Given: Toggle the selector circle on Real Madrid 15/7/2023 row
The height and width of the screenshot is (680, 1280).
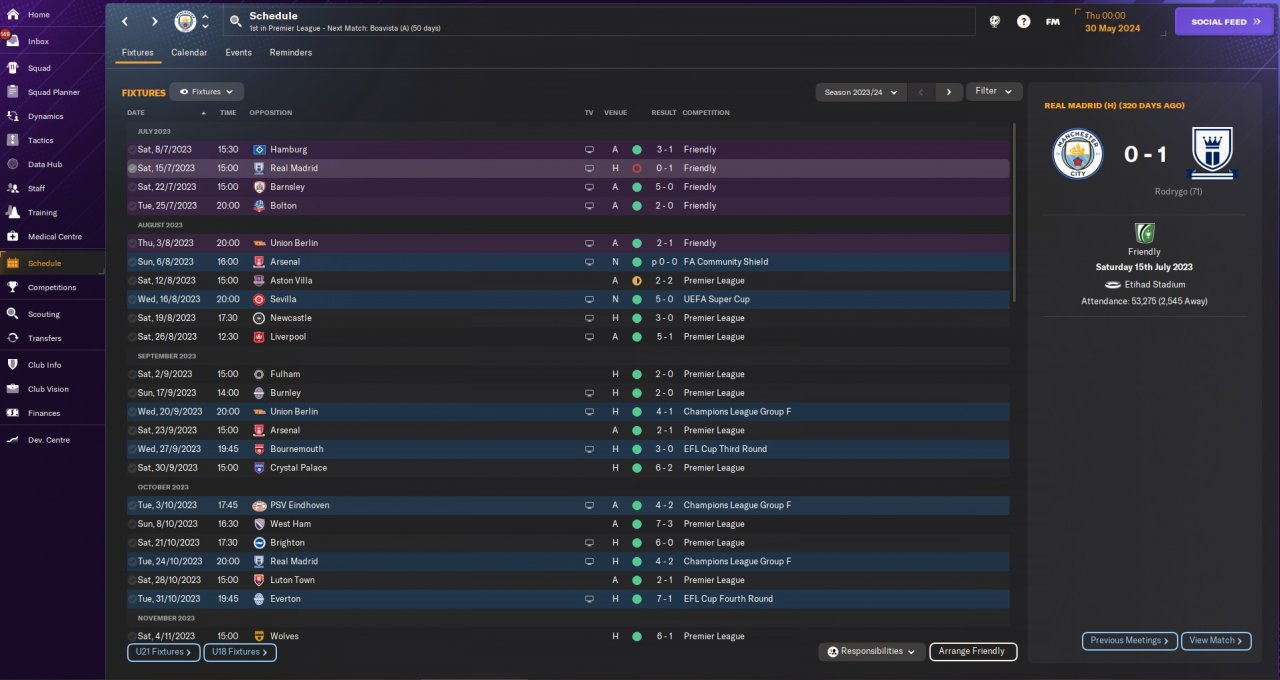Looking at the screenshot, I should (132, 168).
